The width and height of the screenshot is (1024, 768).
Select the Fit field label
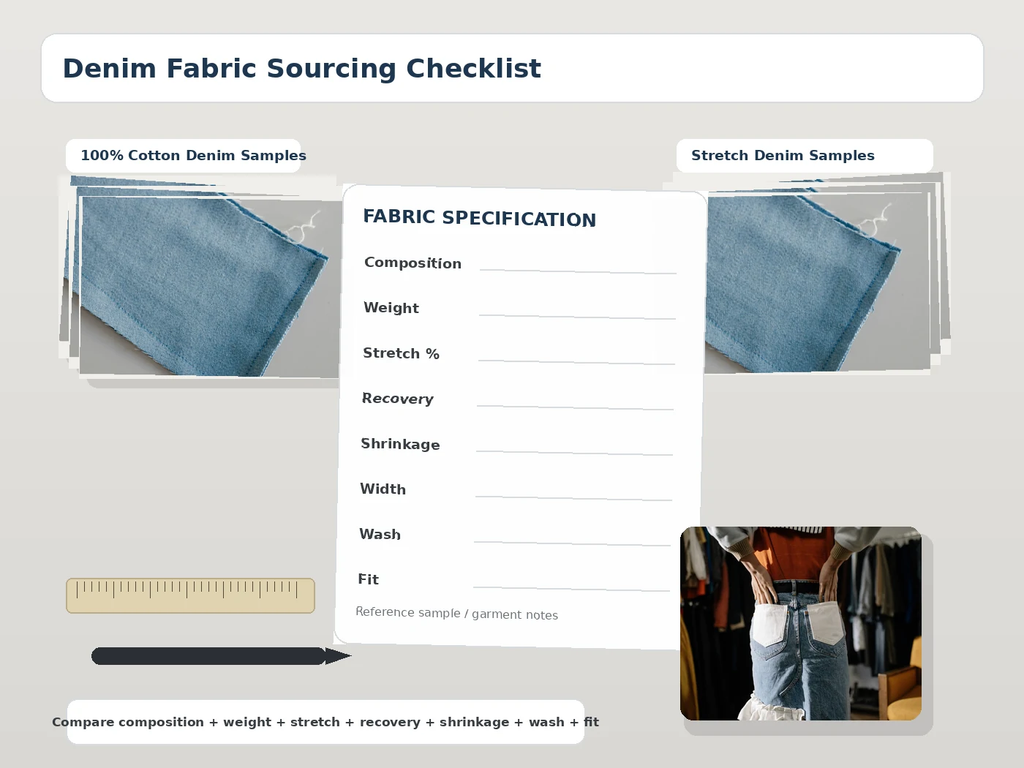pyautogui.click(x=368, y=579)
